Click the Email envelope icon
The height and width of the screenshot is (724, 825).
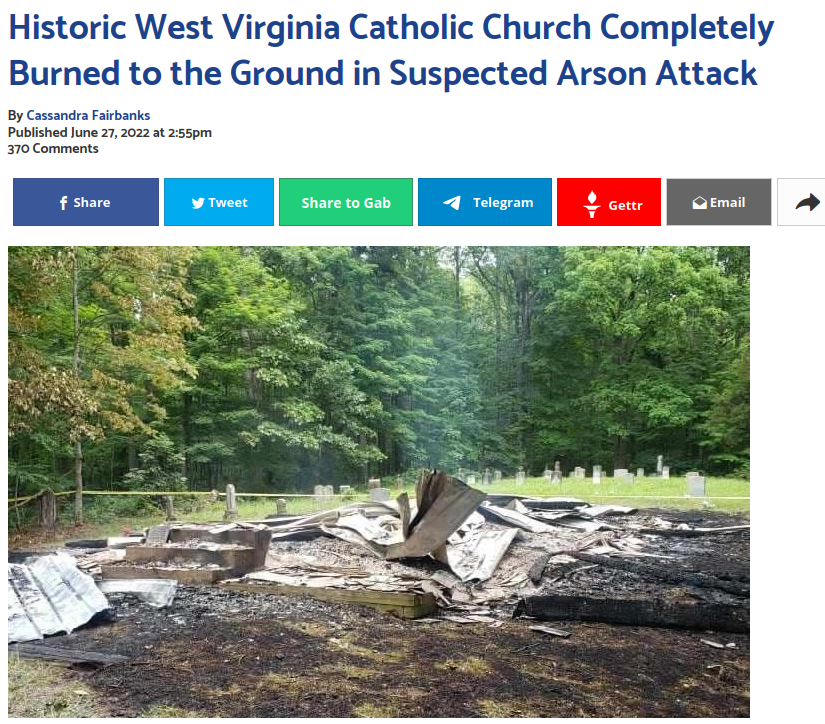click(x=699, y=203)
